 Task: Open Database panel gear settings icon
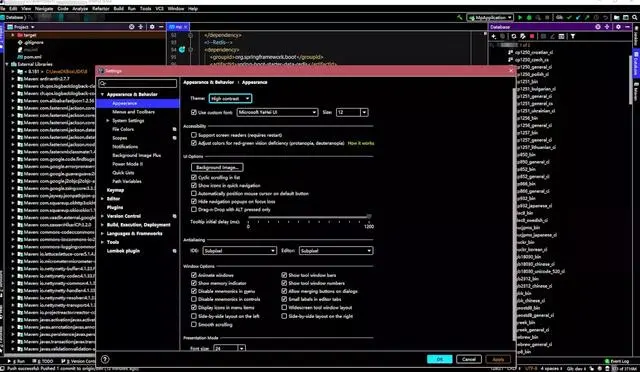click(618, 27)
